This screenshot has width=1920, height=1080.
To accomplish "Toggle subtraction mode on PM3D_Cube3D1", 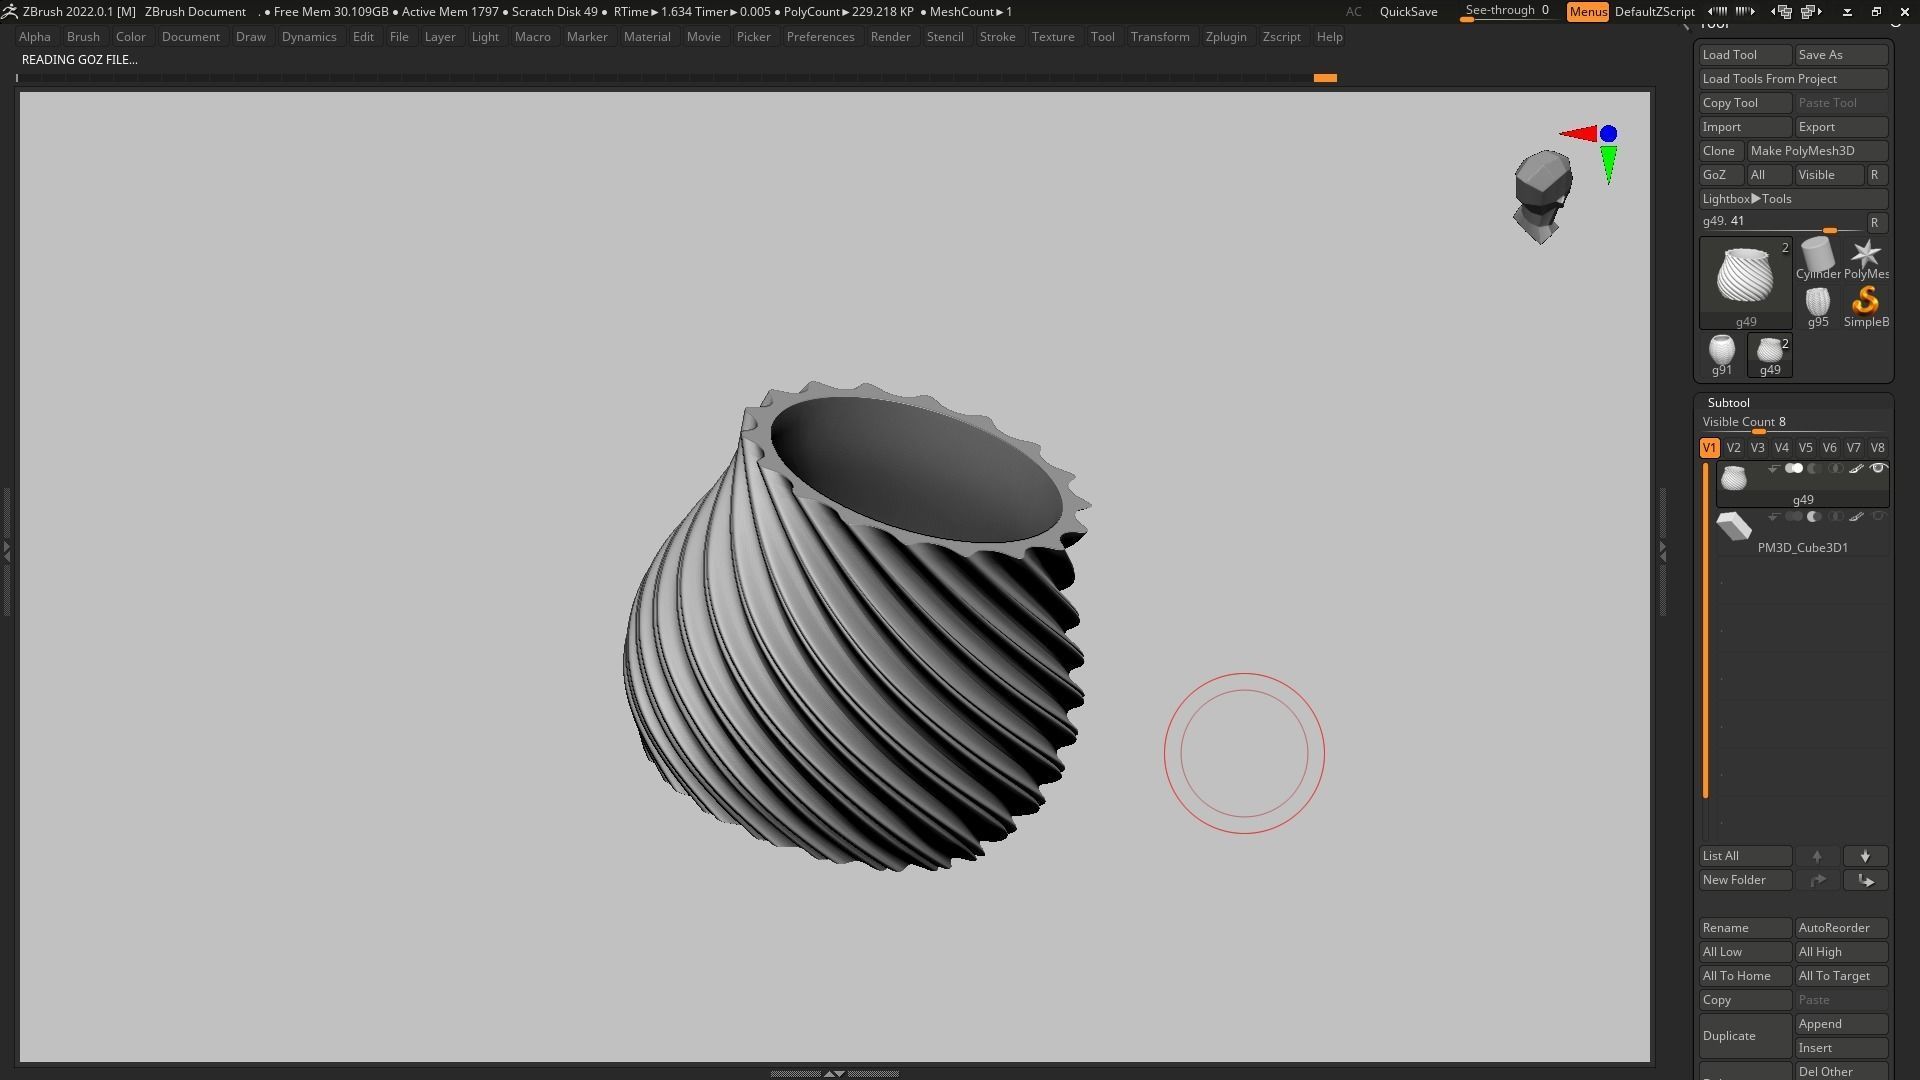I will point(1815,517).
